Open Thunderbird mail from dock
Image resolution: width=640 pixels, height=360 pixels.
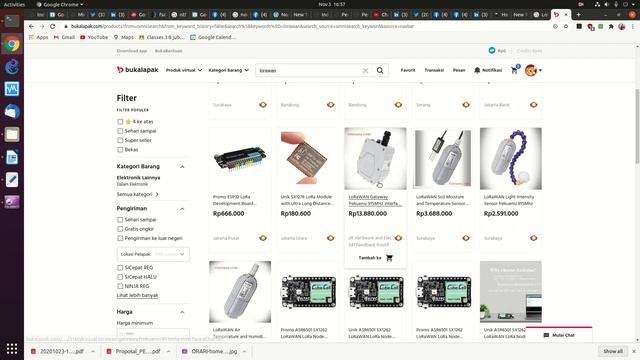pos(12,111)
